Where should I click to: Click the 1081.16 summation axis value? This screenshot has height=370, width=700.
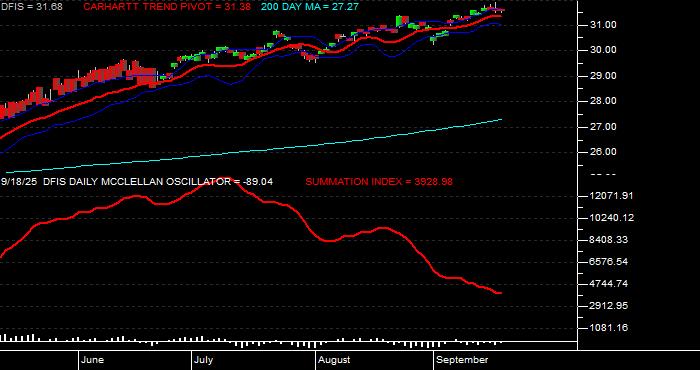tap(608, 328)
